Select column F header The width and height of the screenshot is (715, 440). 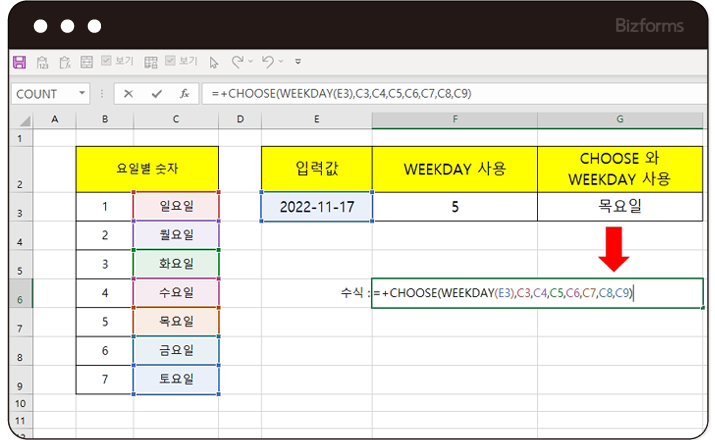[455, 119]
